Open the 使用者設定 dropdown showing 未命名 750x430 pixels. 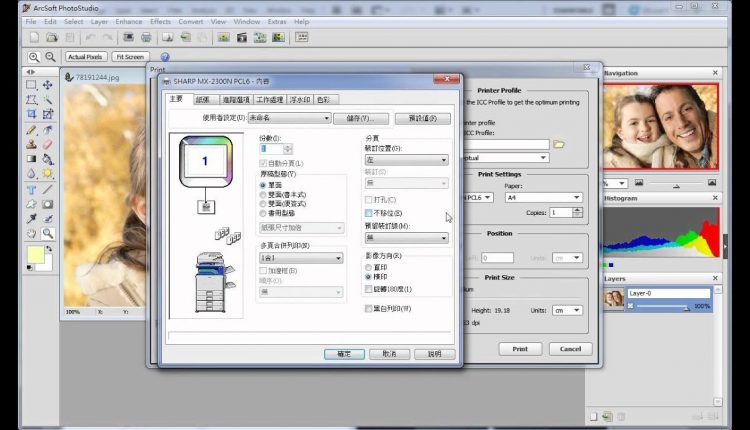(289, 118)
